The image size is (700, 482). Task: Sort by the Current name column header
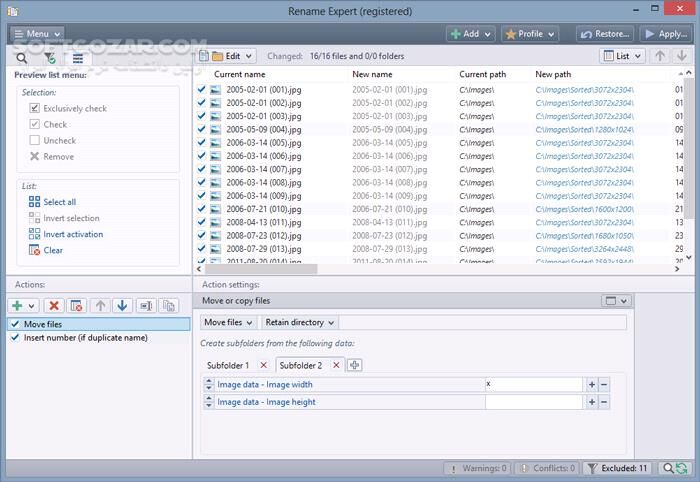click(x=240, y=74)
